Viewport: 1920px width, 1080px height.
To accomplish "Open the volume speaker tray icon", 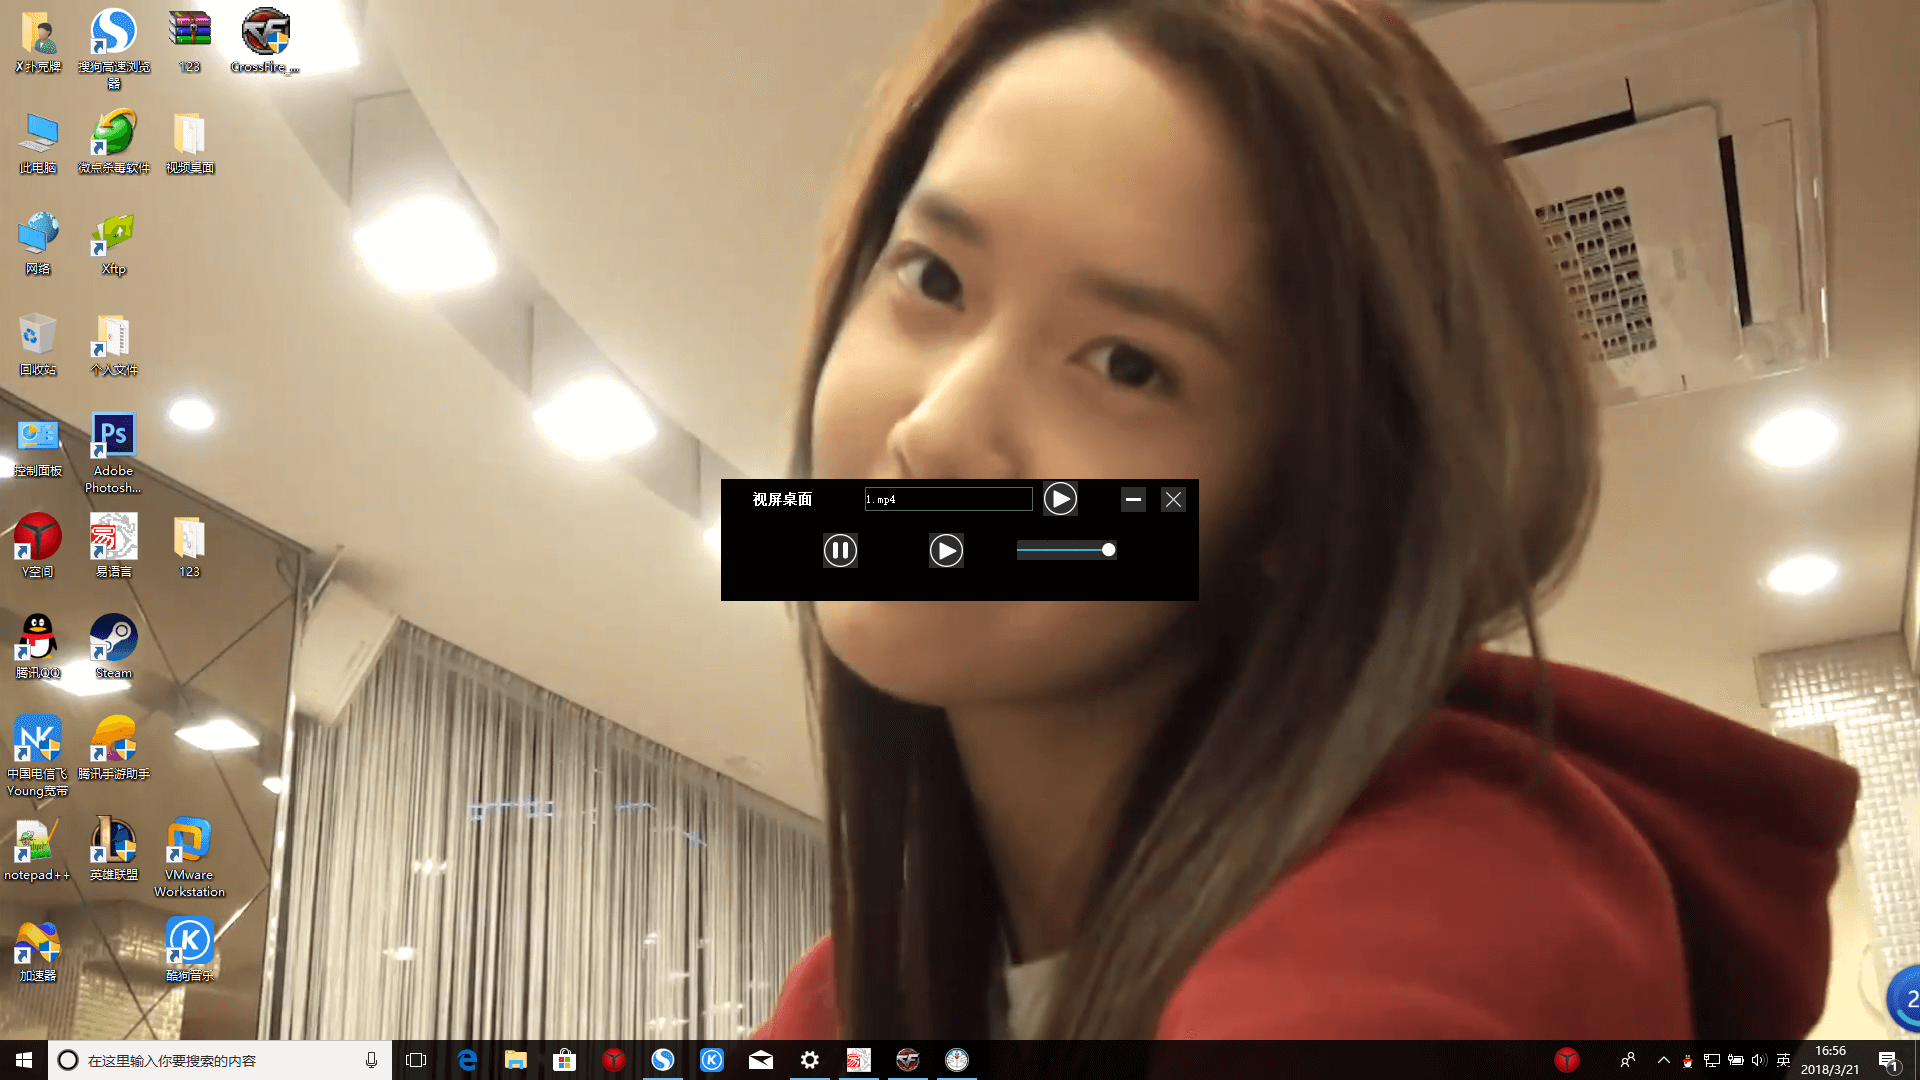I will pos(1759,1060).
